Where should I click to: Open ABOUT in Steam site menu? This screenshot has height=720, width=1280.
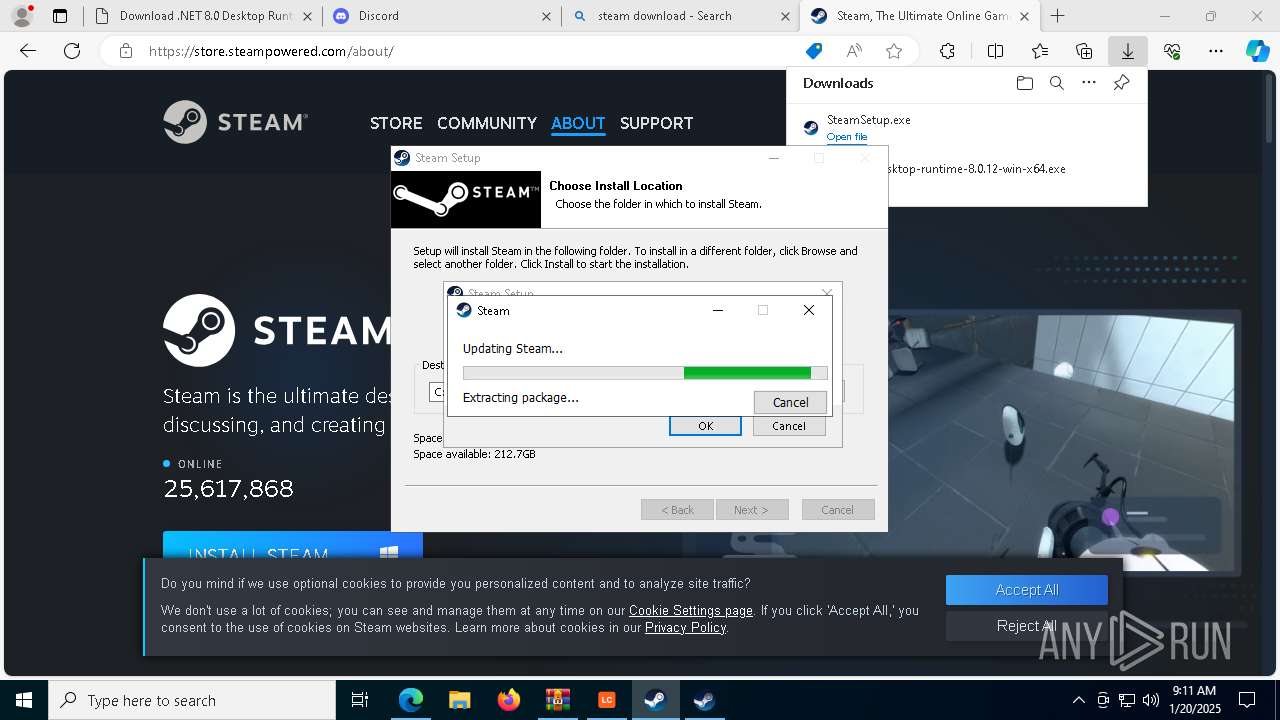coord(578,123)
